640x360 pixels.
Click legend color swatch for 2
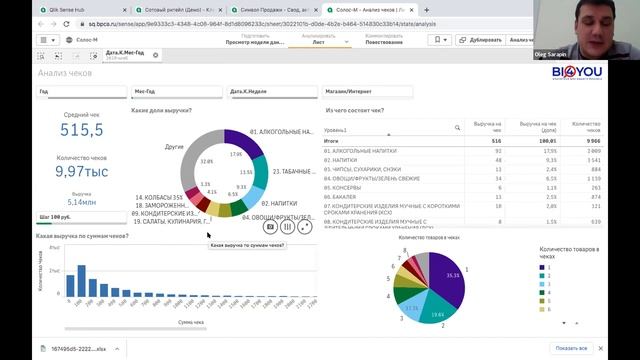pos(542,276)
